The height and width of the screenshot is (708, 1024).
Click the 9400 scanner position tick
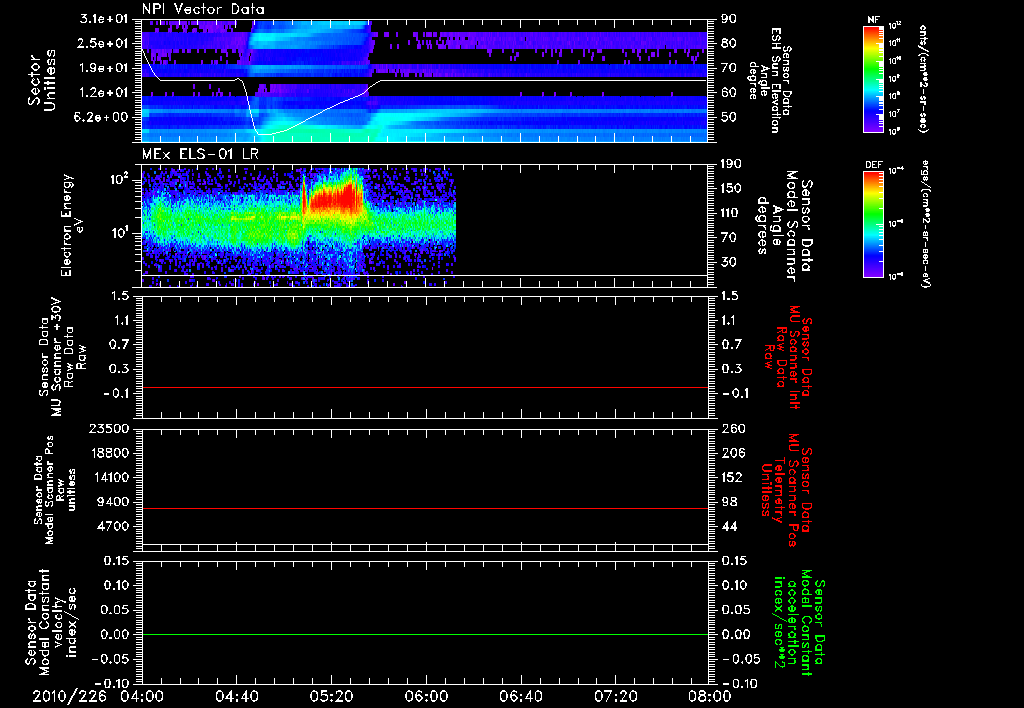(x=114, y=502)
